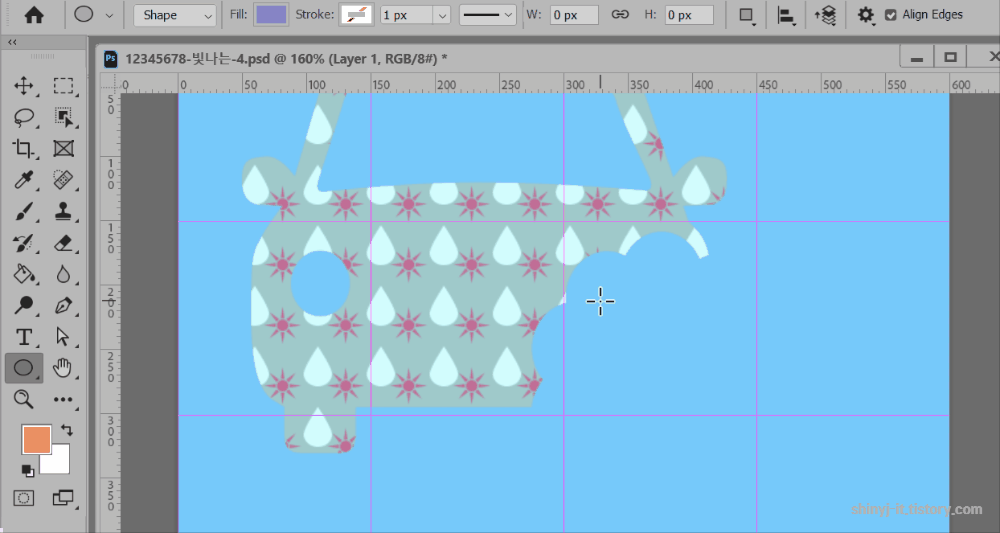The width and height of the screenshot is (1000, 533).
Task: Select the Eraser tool
Action: pos(63,242)
